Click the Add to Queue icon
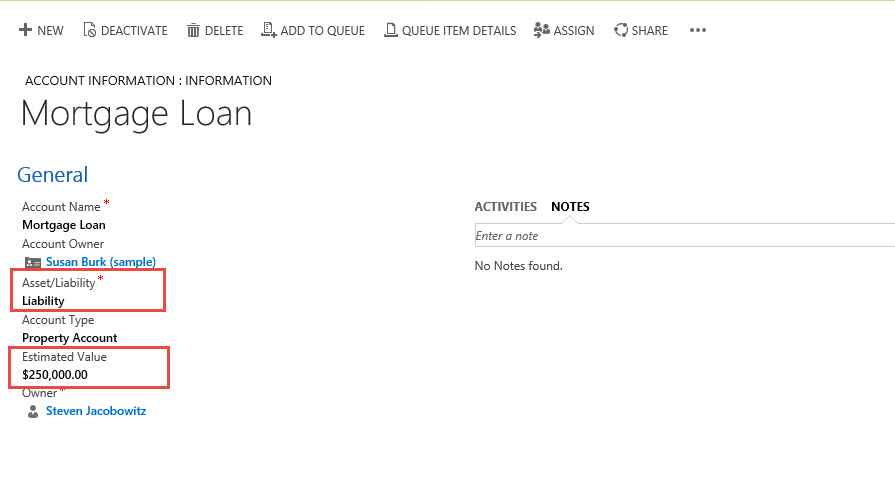This screenshot has height=489, width=895. coord(268,31)
